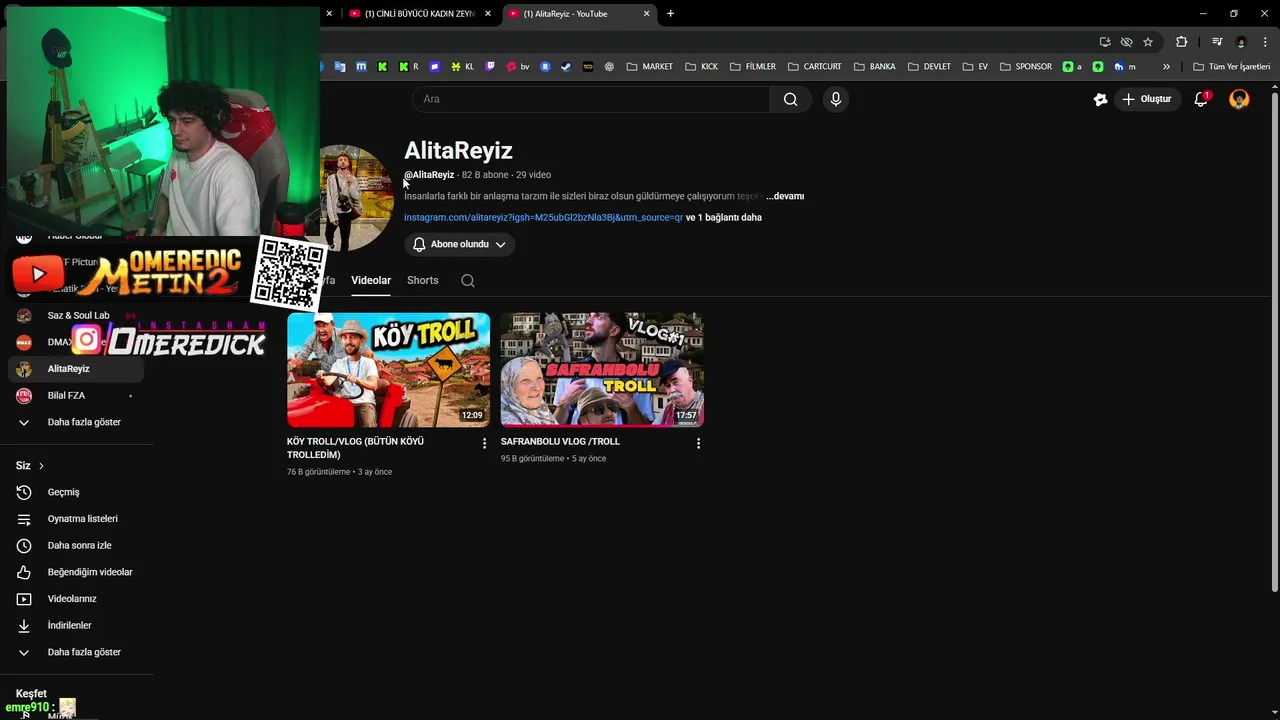Open the EV bookmarks folder
This screenshot has width=1280, height=720.
(x=975, y=67)
